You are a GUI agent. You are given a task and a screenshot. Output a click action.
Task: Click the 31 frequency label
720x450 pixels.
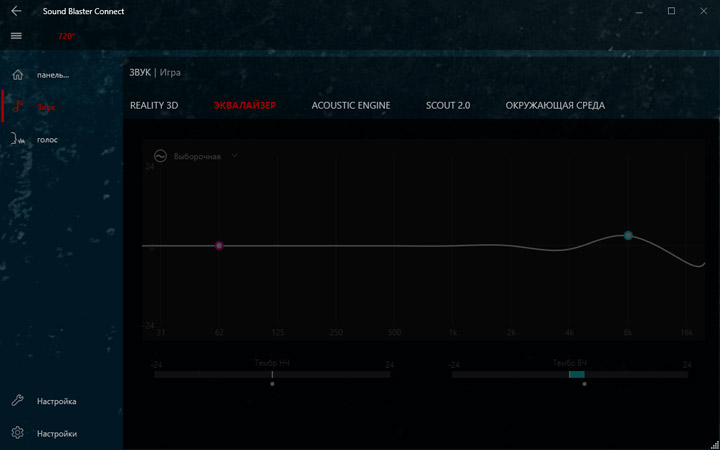(161, 332)
